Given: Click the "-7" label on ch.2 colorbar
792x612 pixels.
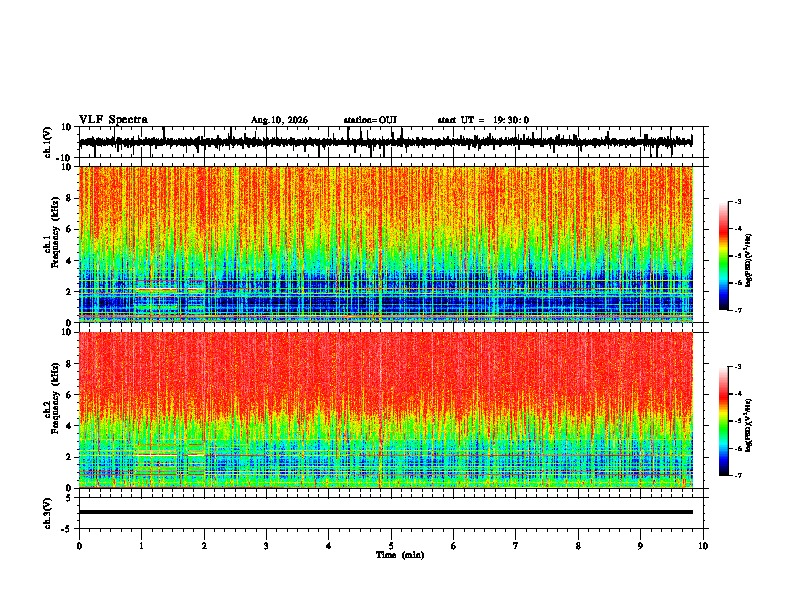Looking at the screenshot, I should pos(738,475).
